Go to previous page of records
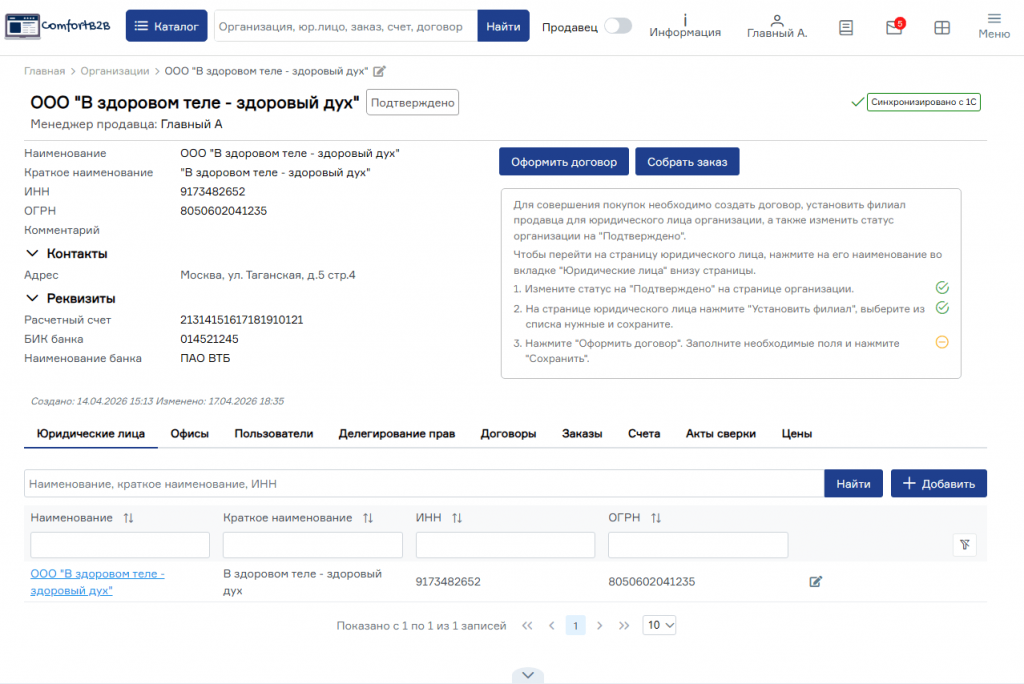 (x=552, y=626)
